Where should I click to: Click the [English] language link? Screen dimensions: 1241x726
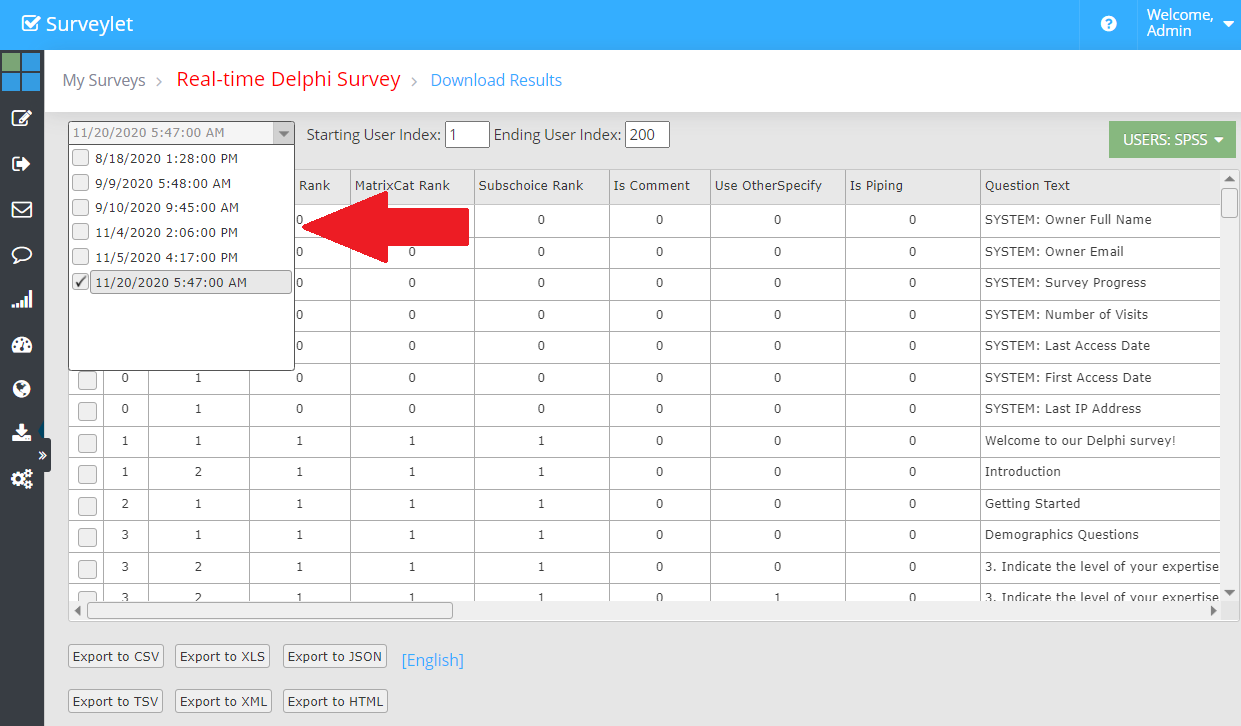pyautogui.click(x=432, y=660)
